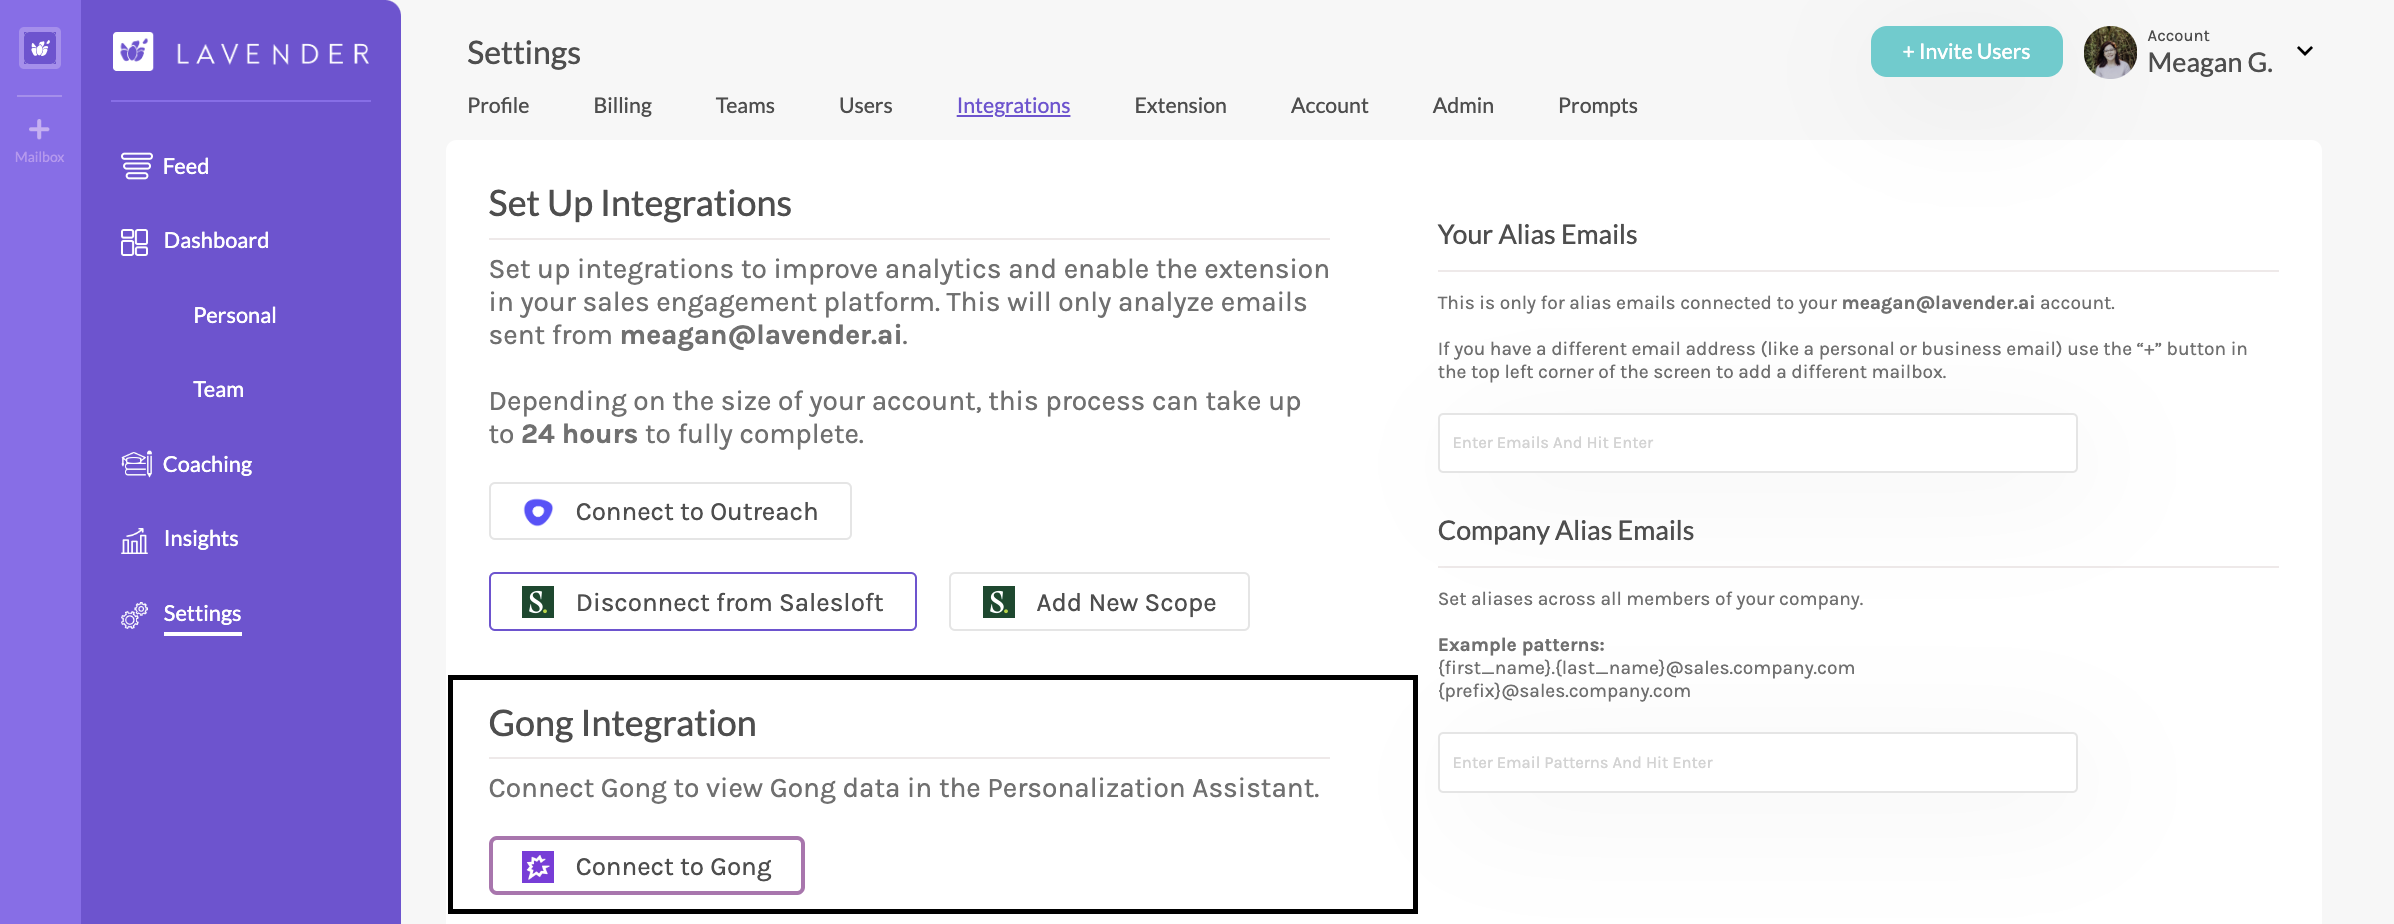Click the Insights bar chart icon
This screenshot has width=2394, height=924.
tap(134, 540)
